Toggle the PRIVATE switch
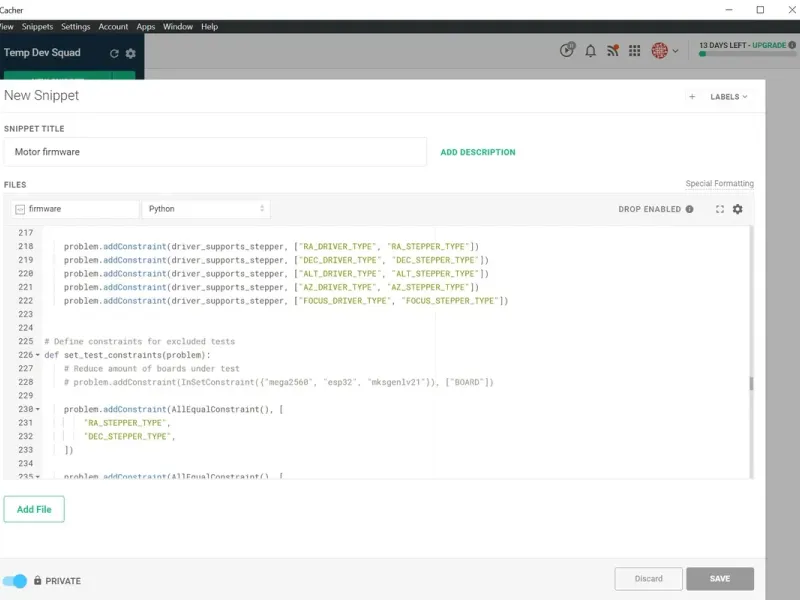This screenshot has height=600, width=800. click(15, 581)
